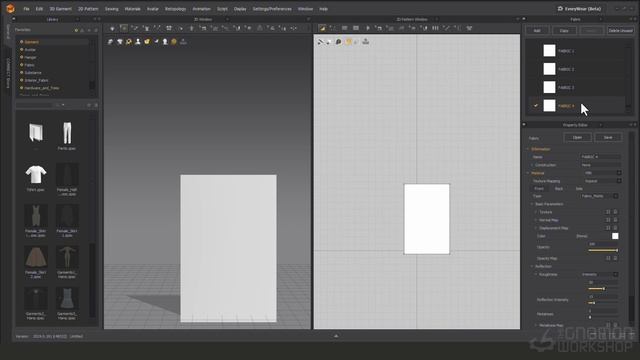Click the Open button in Property Editor
The image size is (640, 360).
577,138
